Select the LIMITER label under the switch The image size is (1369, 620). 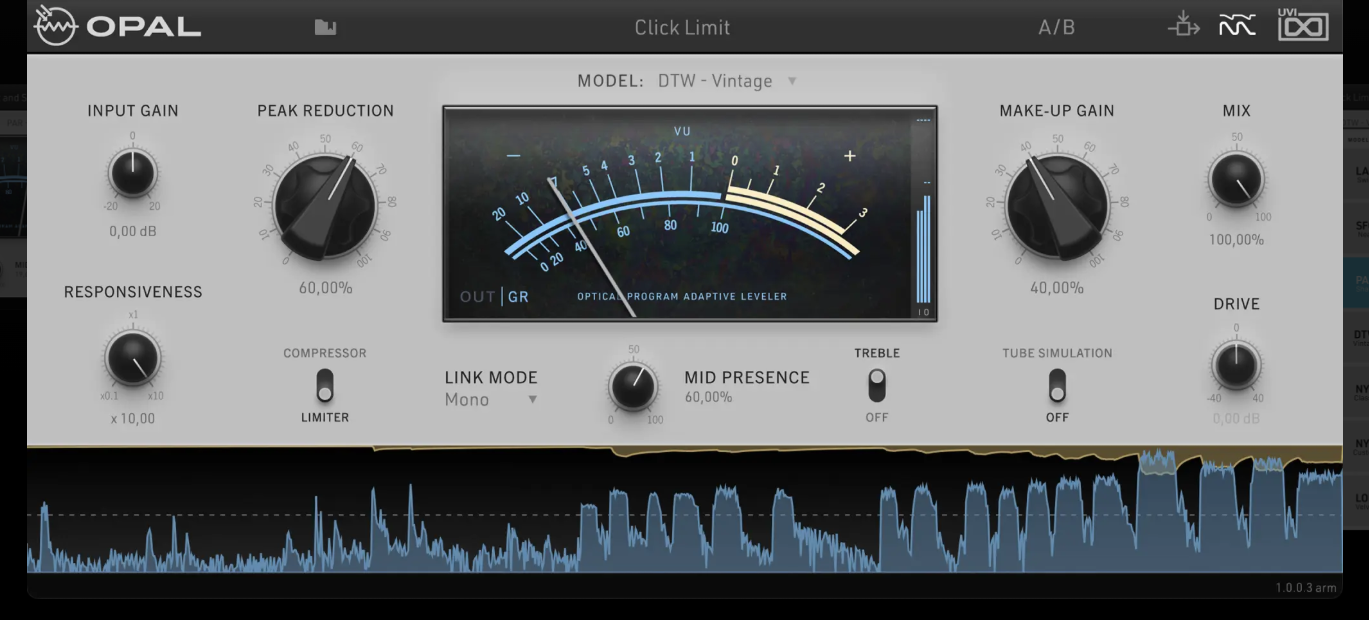[x=325, y=417]
